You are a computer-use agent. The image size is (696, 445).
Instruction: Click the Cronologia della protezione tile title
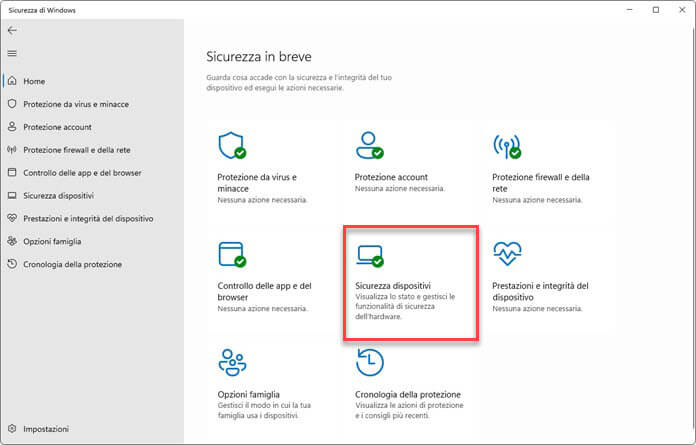(x=408, y=394)
